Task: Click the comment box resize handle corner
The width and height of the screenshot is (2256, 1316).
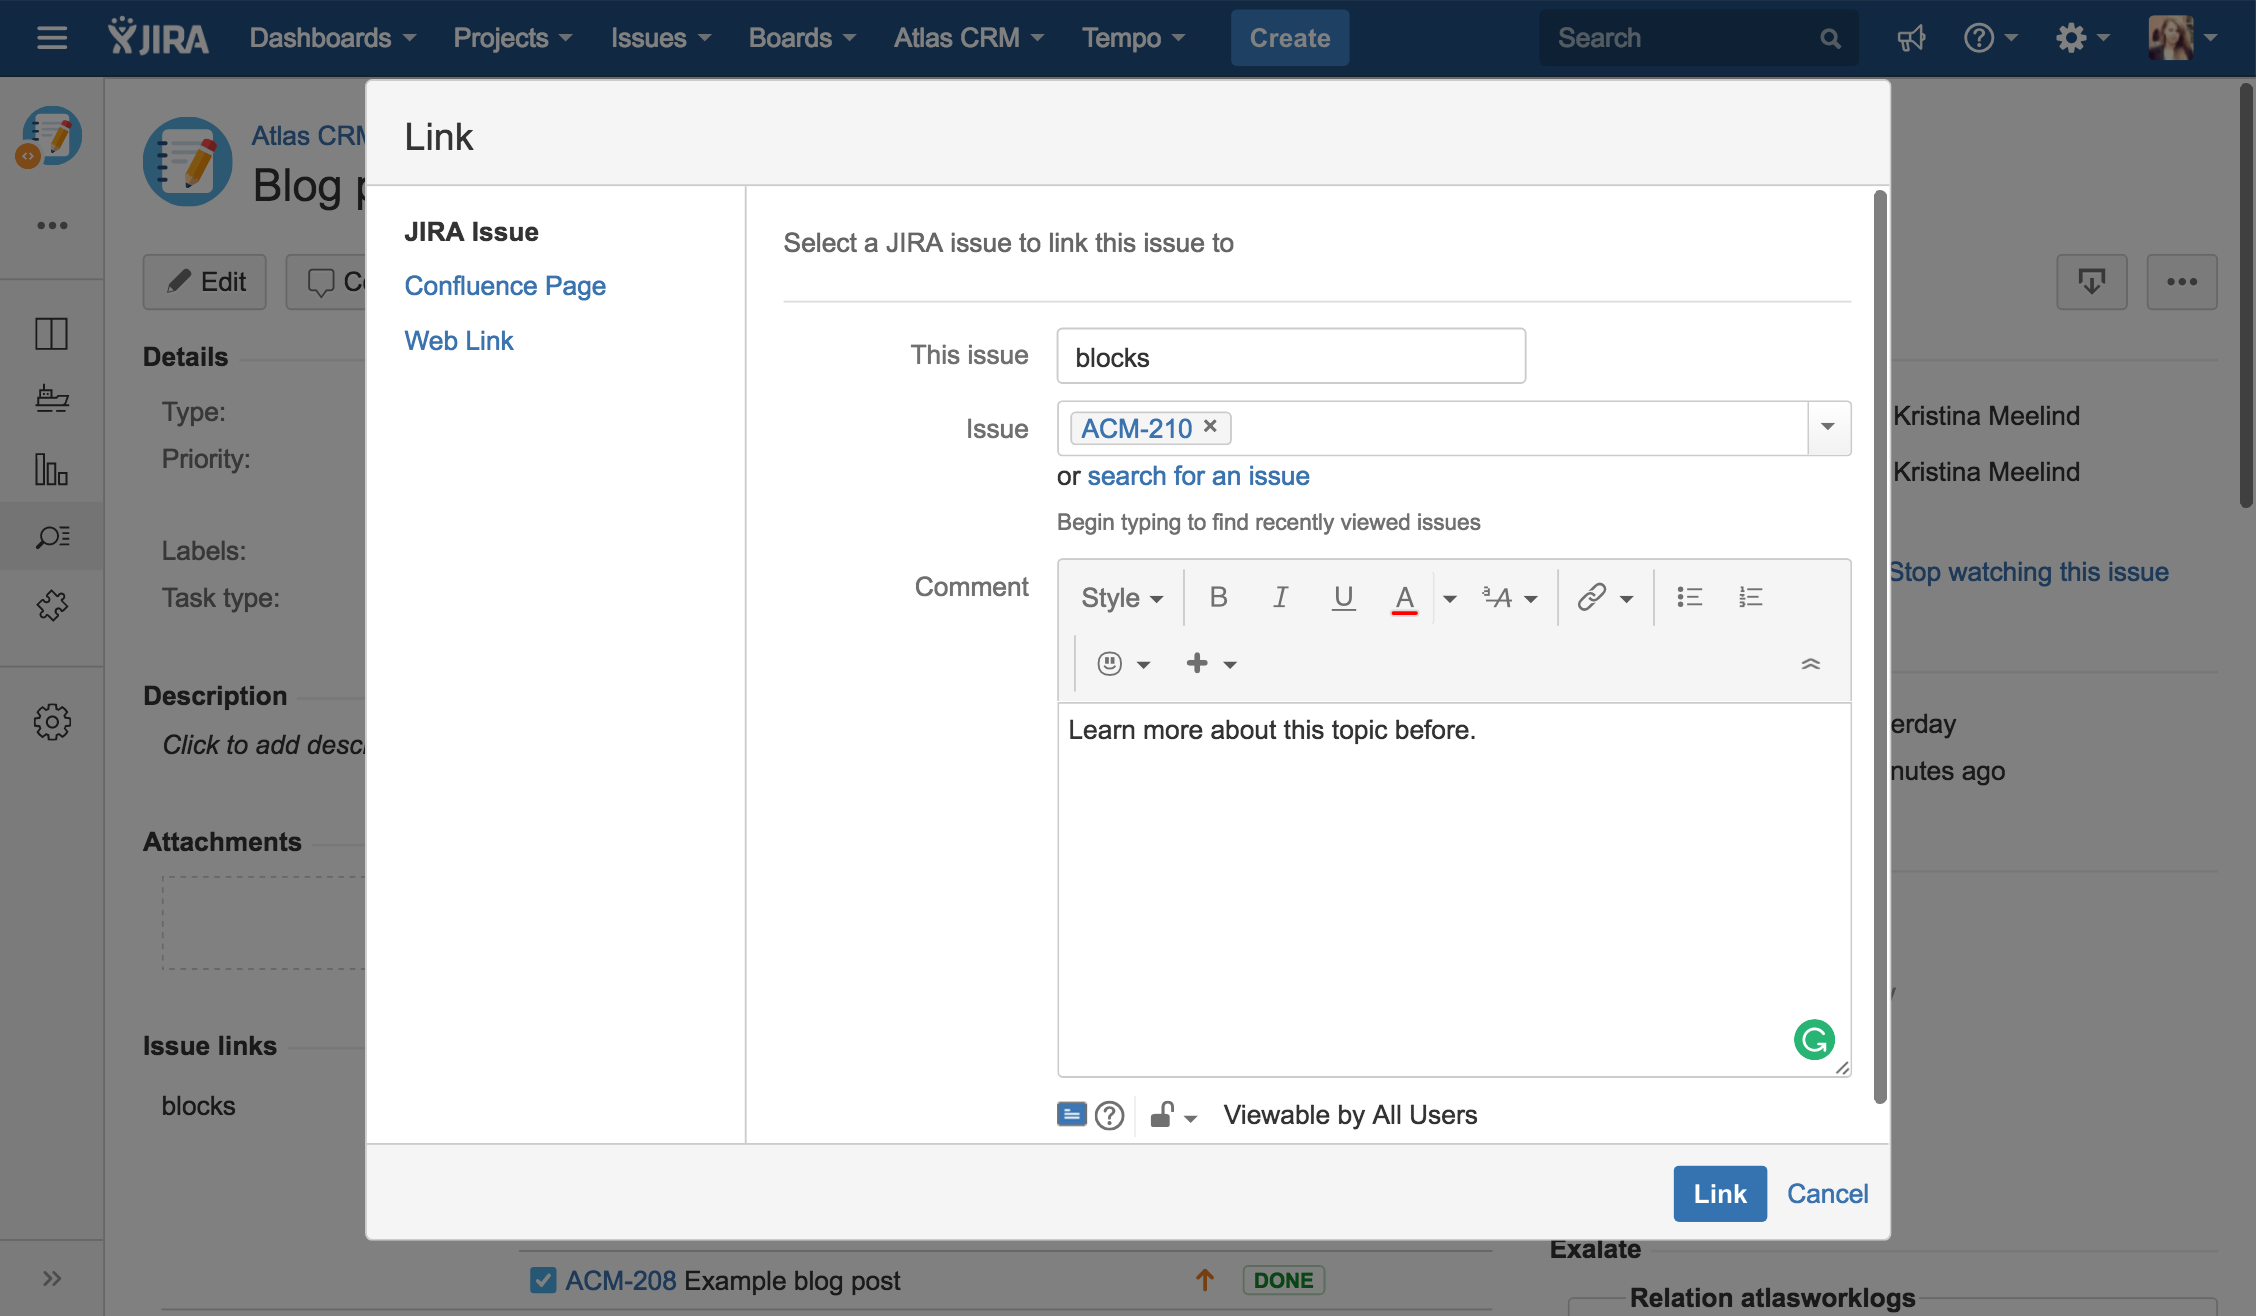Action: 1842,1068
